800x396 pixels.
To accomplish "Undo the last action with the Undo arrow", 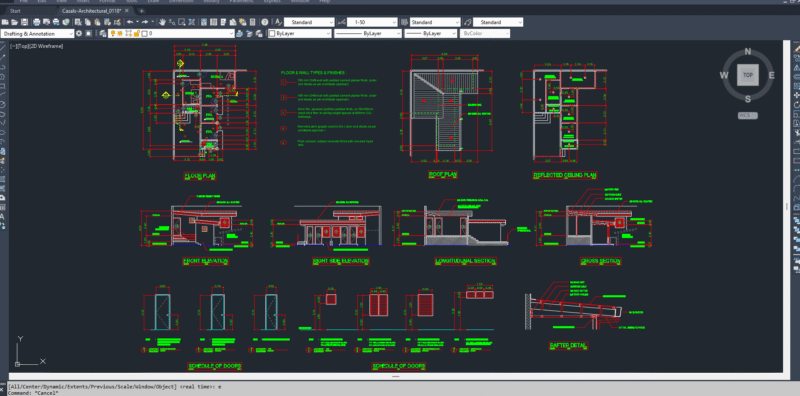I will pyautogui.click(x=130, y=22).
